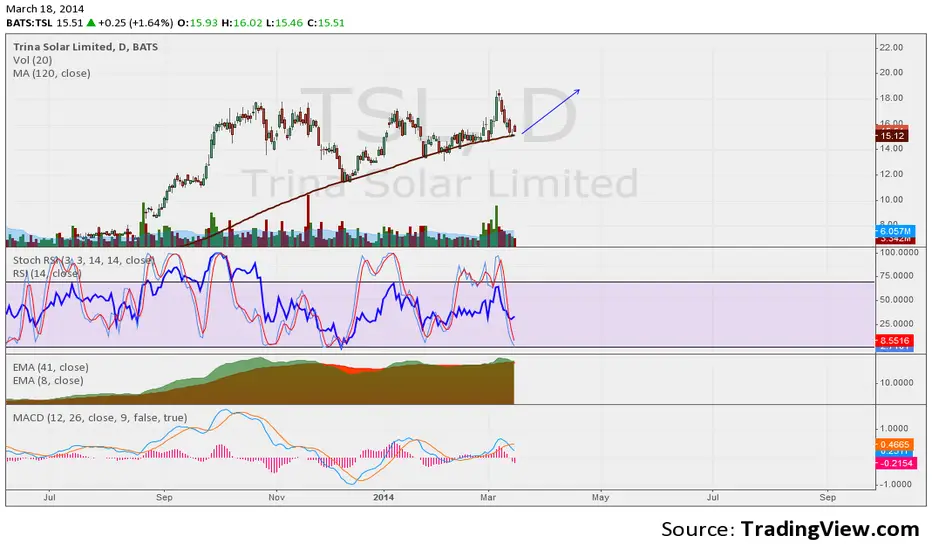Open the TradingView.com source credit
932x550 pixels.
point(830,529)
